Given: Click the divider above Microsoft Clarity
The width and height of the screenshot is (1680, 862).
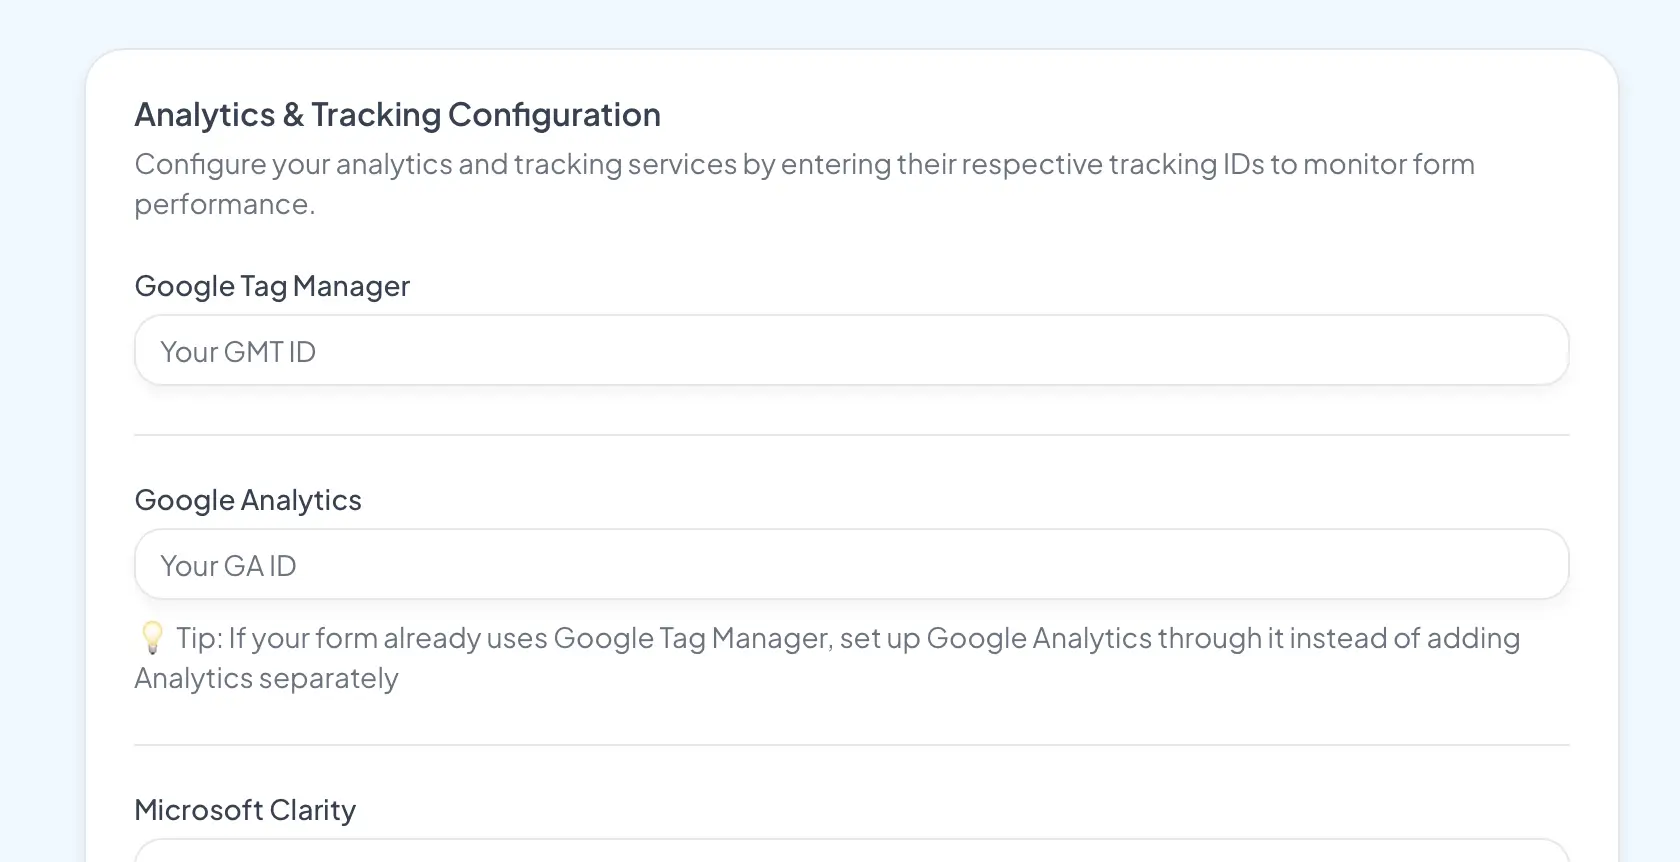Looking at the screenshot, I should click(x=851, y=745).
